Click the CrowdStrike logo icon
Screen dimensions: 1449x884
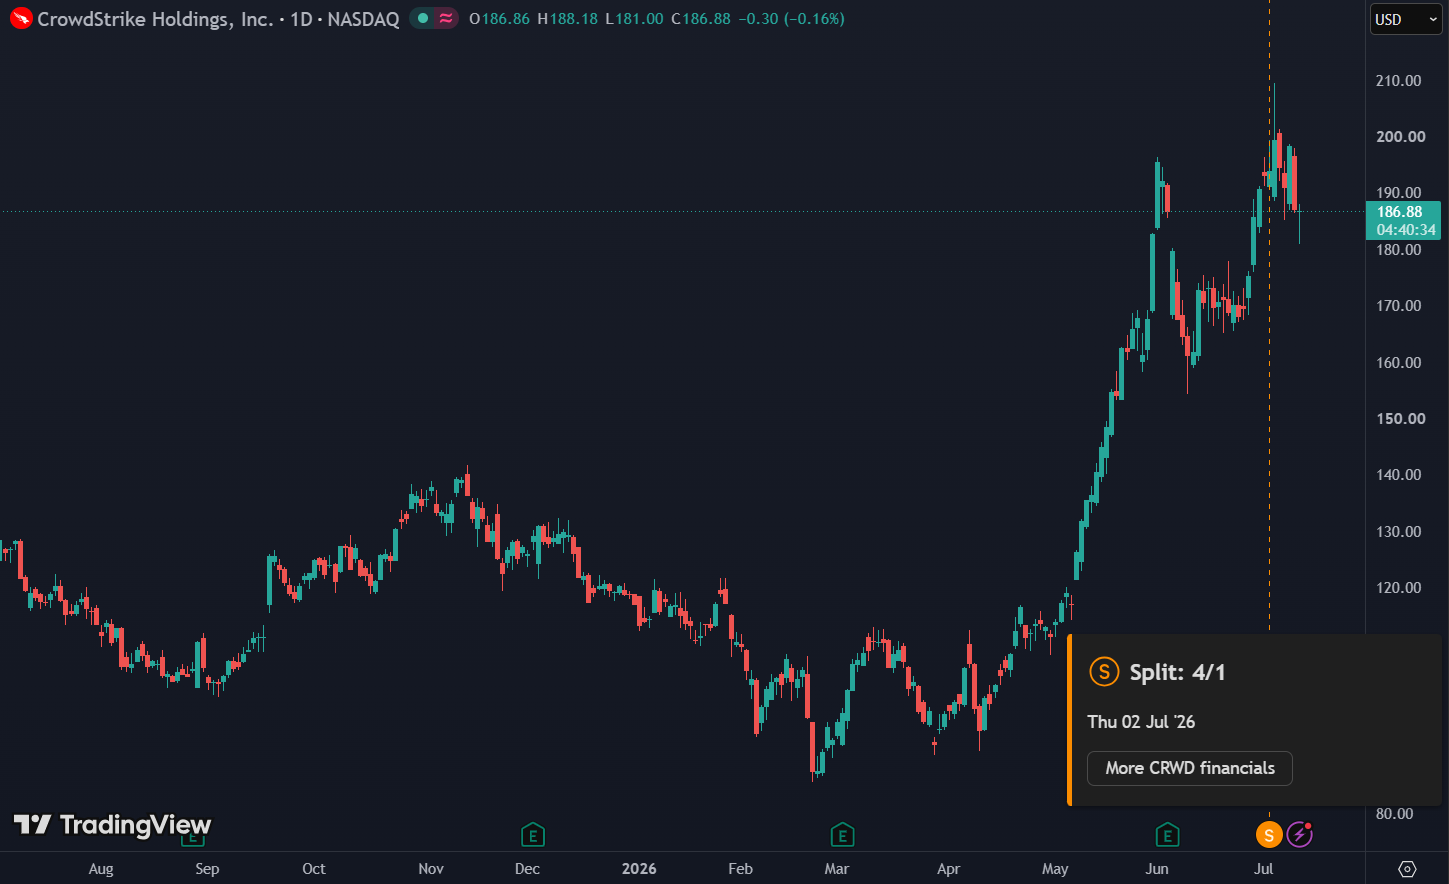click(21, 19)
